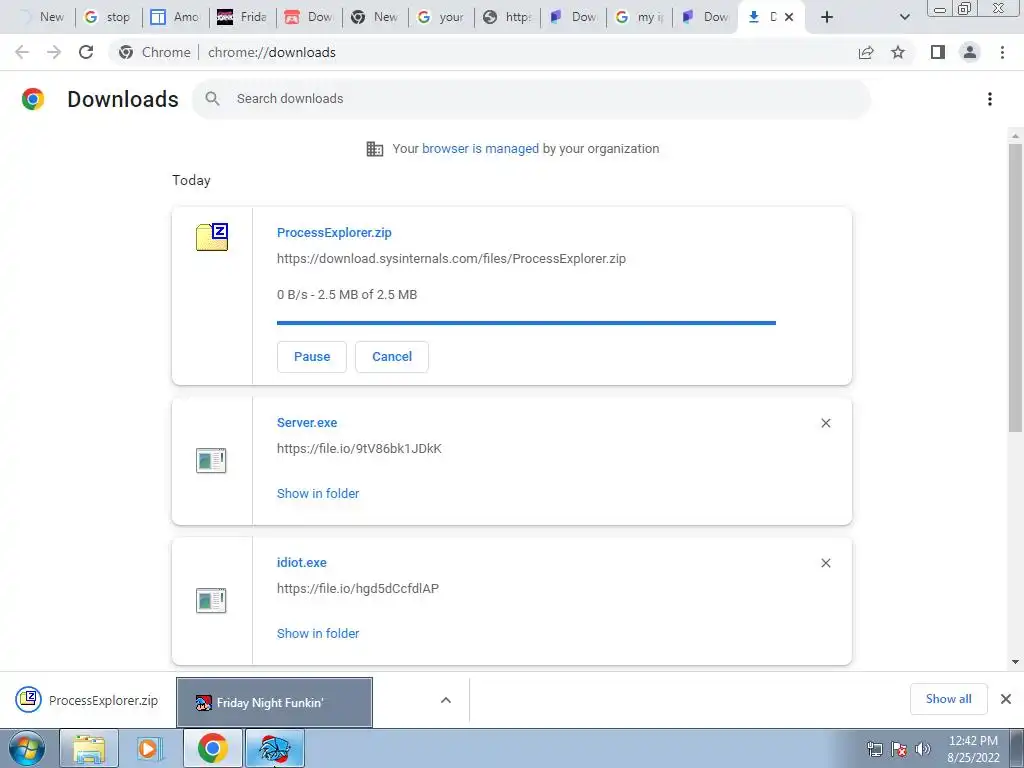Click the browser forward arrow
This screenshot has width=1024, height=768.
[54, 52]
